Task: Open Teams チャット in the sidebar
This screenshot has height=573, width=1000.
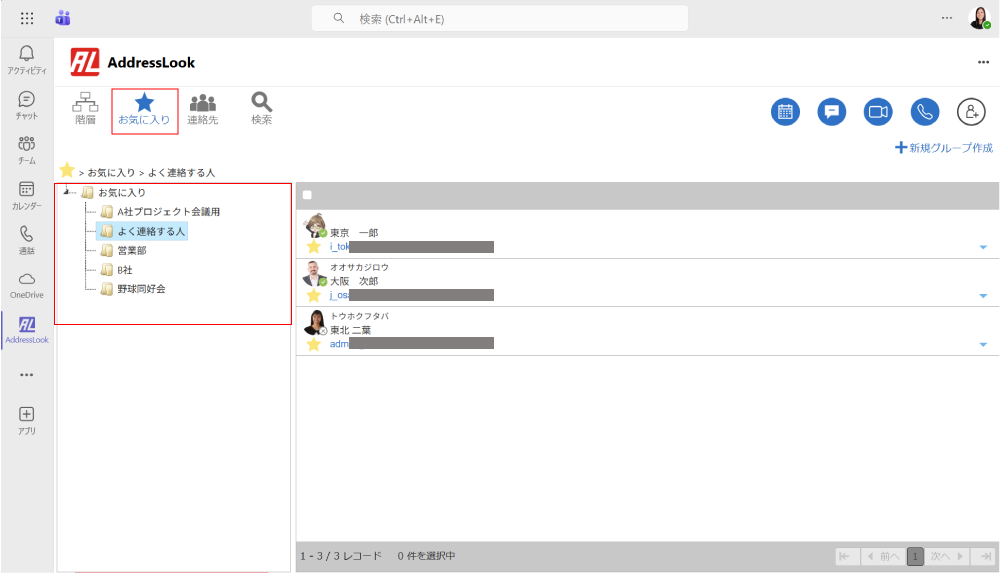Action: click(27, 105)
